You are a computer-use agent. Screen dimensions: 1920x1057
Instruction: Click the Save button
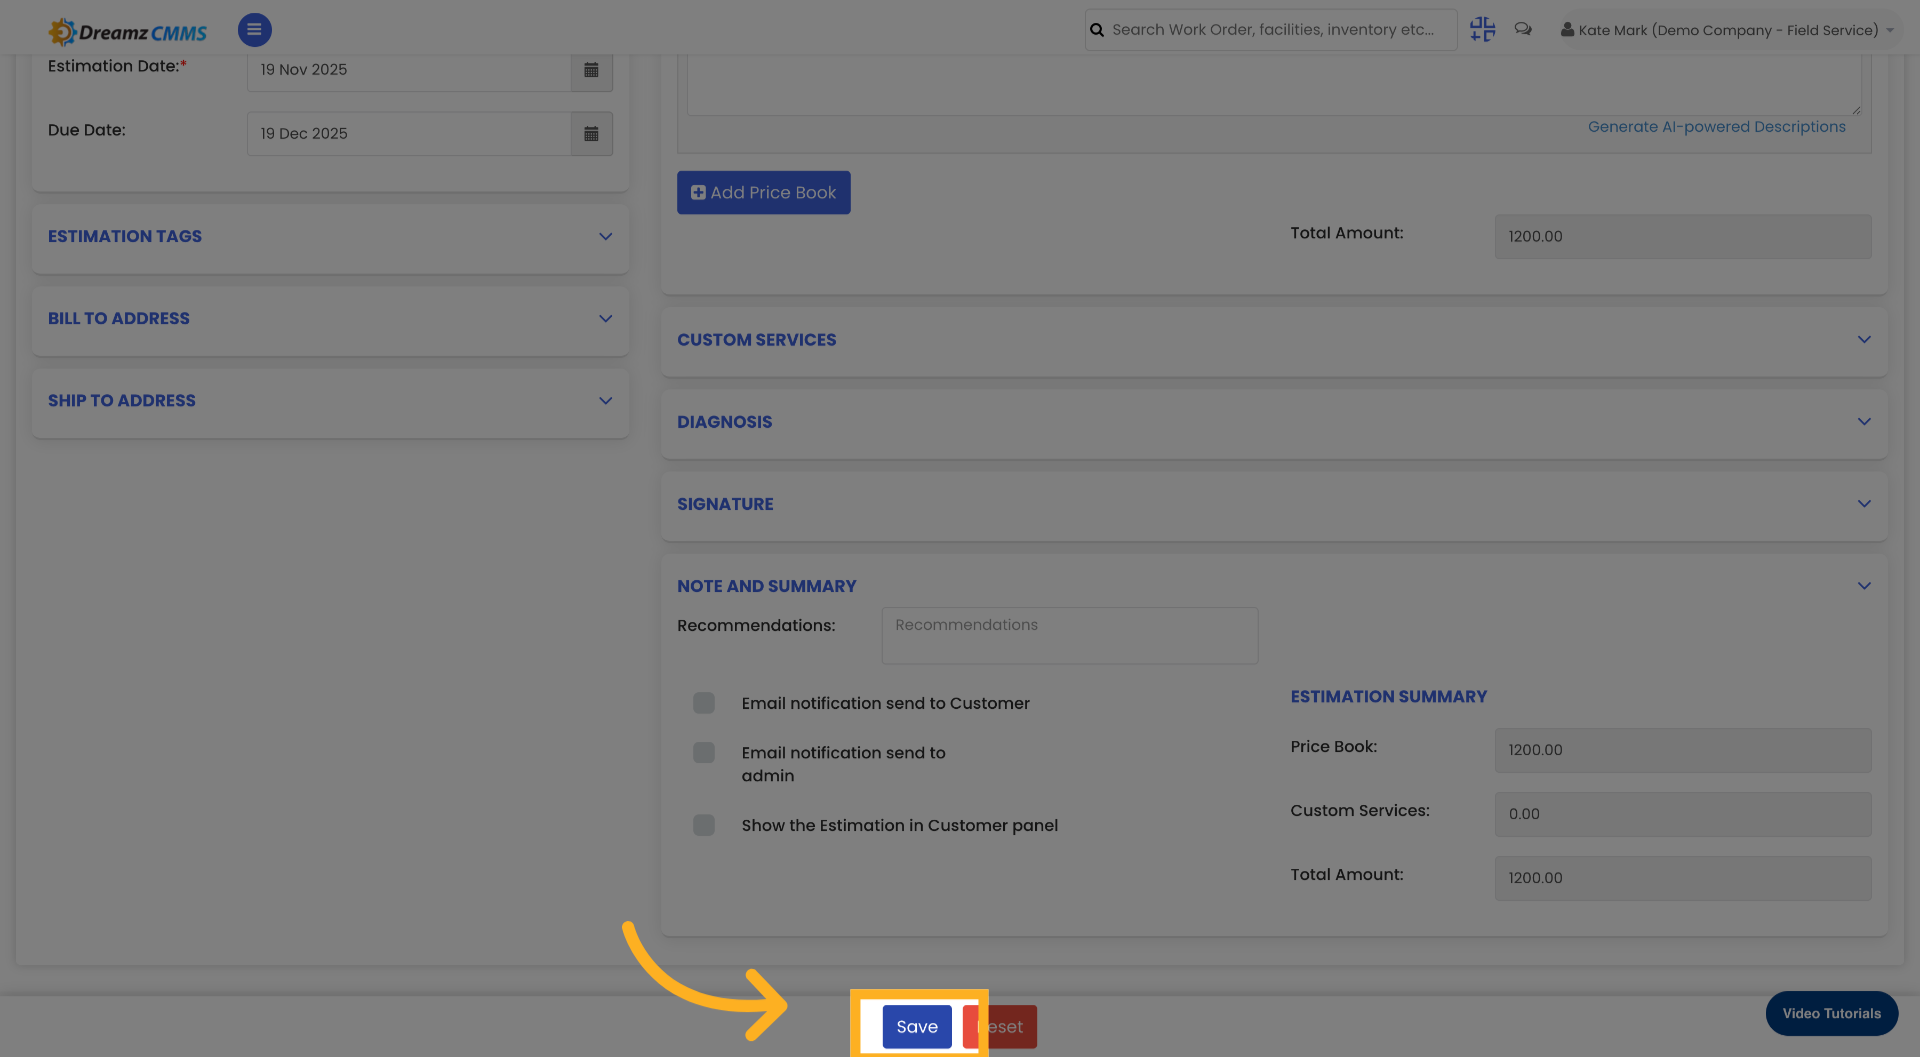(917, 1026)
